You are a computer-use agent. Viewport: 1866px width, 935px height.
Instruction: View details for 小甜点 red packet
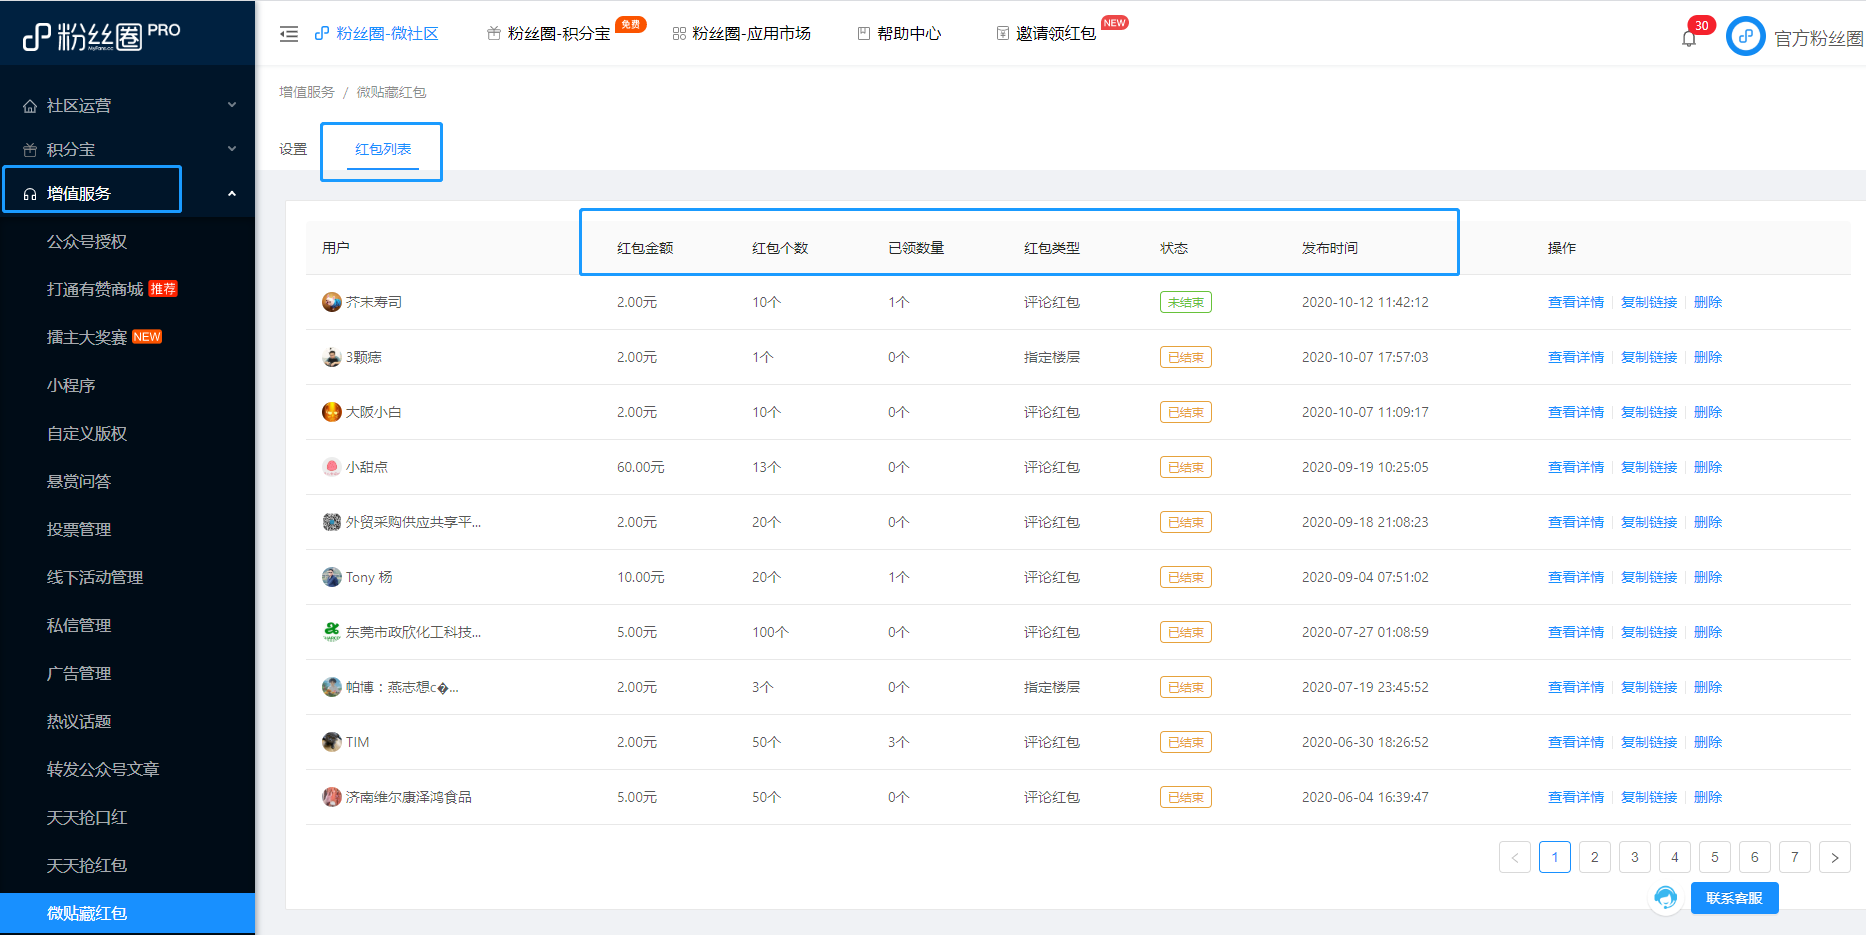pyautogui.click(x=1575, y=467)
